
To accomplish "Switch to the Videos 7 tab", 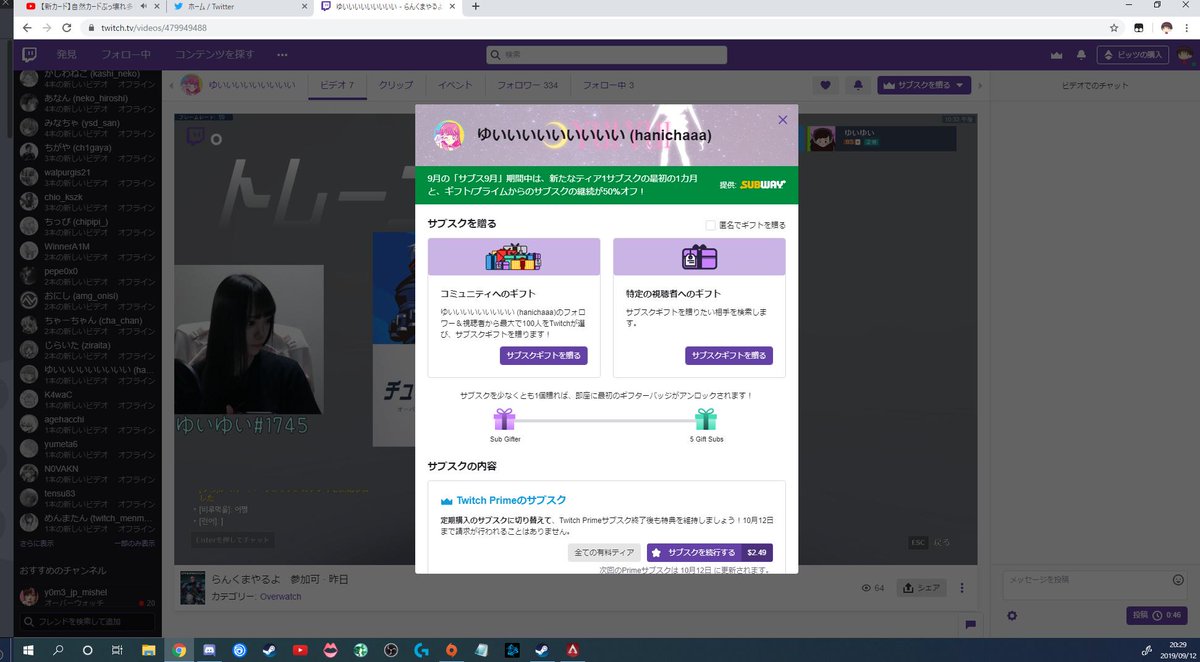I will pyautogui.click(x=337, y=86).
